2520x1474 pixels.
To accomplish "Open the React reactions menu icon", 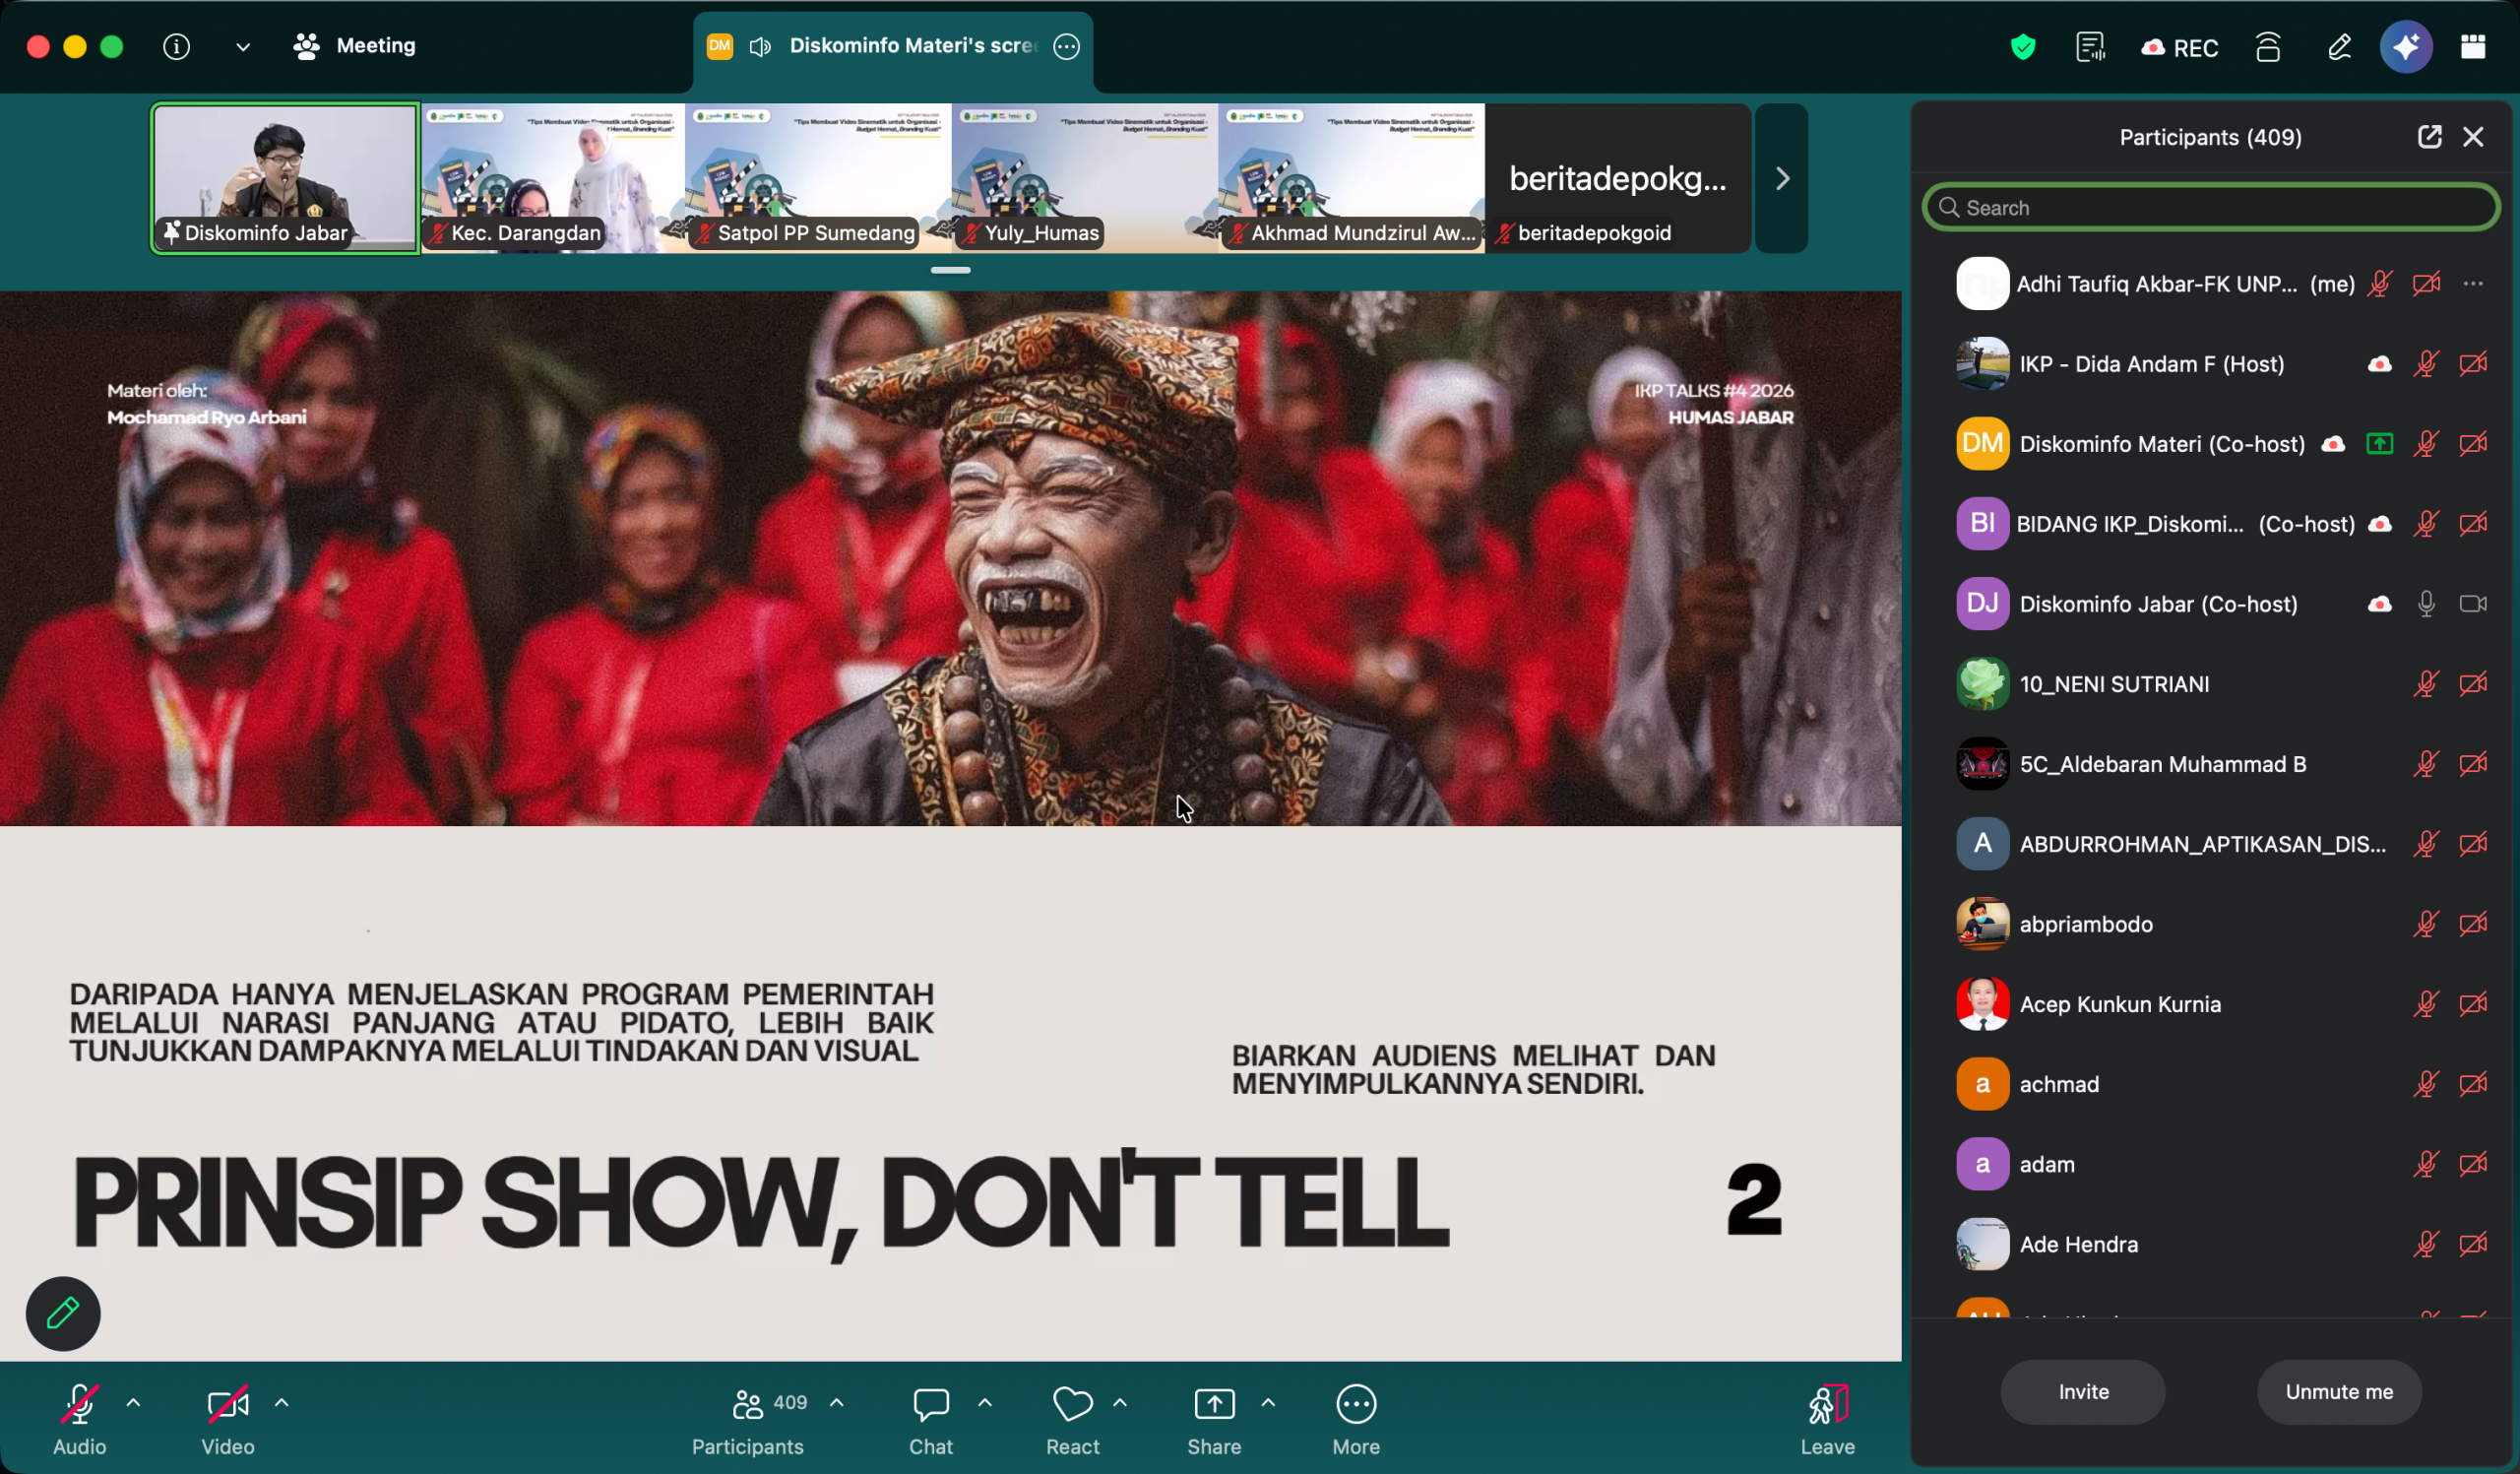I will tap(1072, 1404).
